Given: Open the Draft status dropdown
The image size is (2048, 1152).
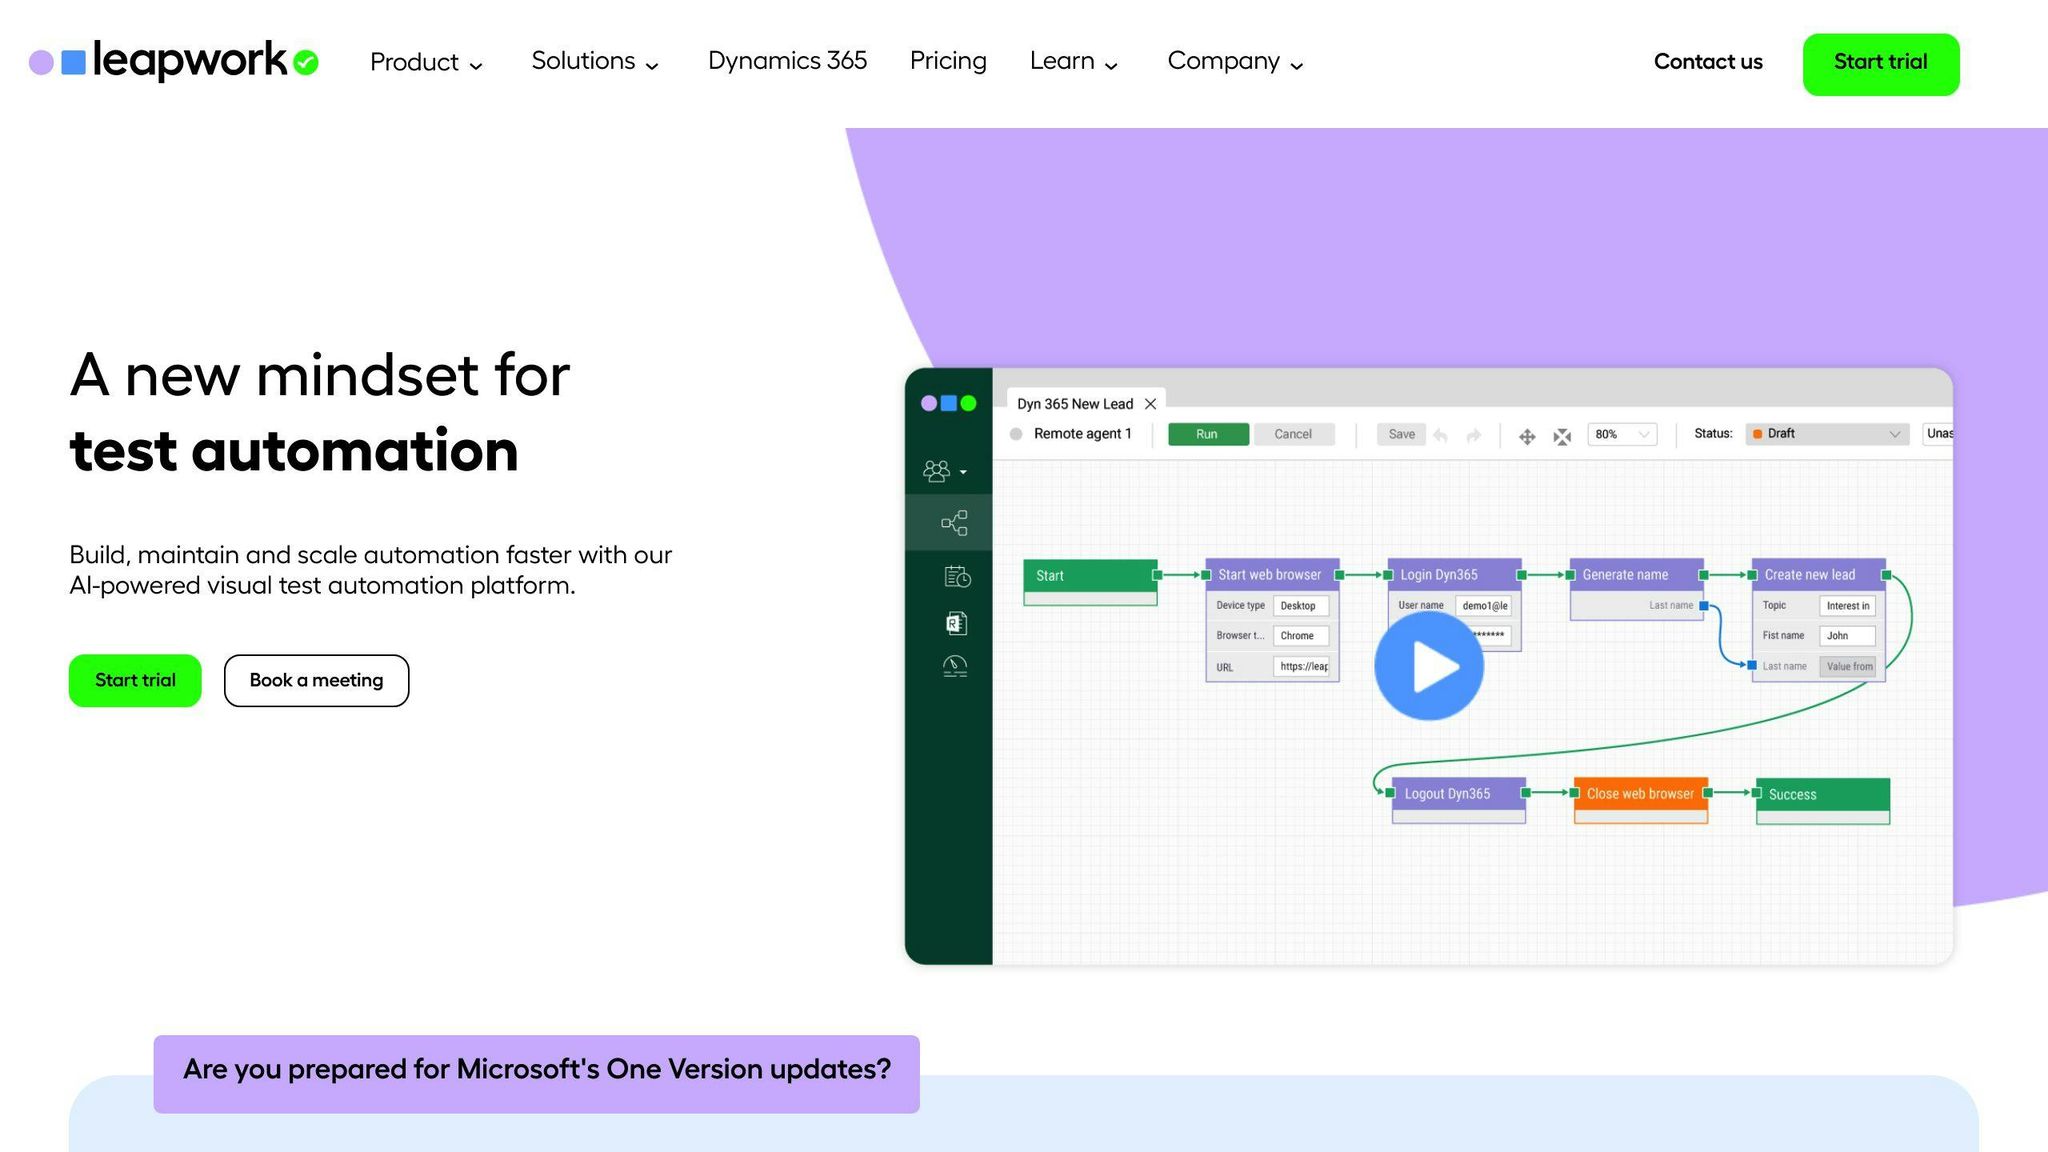Looking at the screenshot, I should [x=1825, y=434].
